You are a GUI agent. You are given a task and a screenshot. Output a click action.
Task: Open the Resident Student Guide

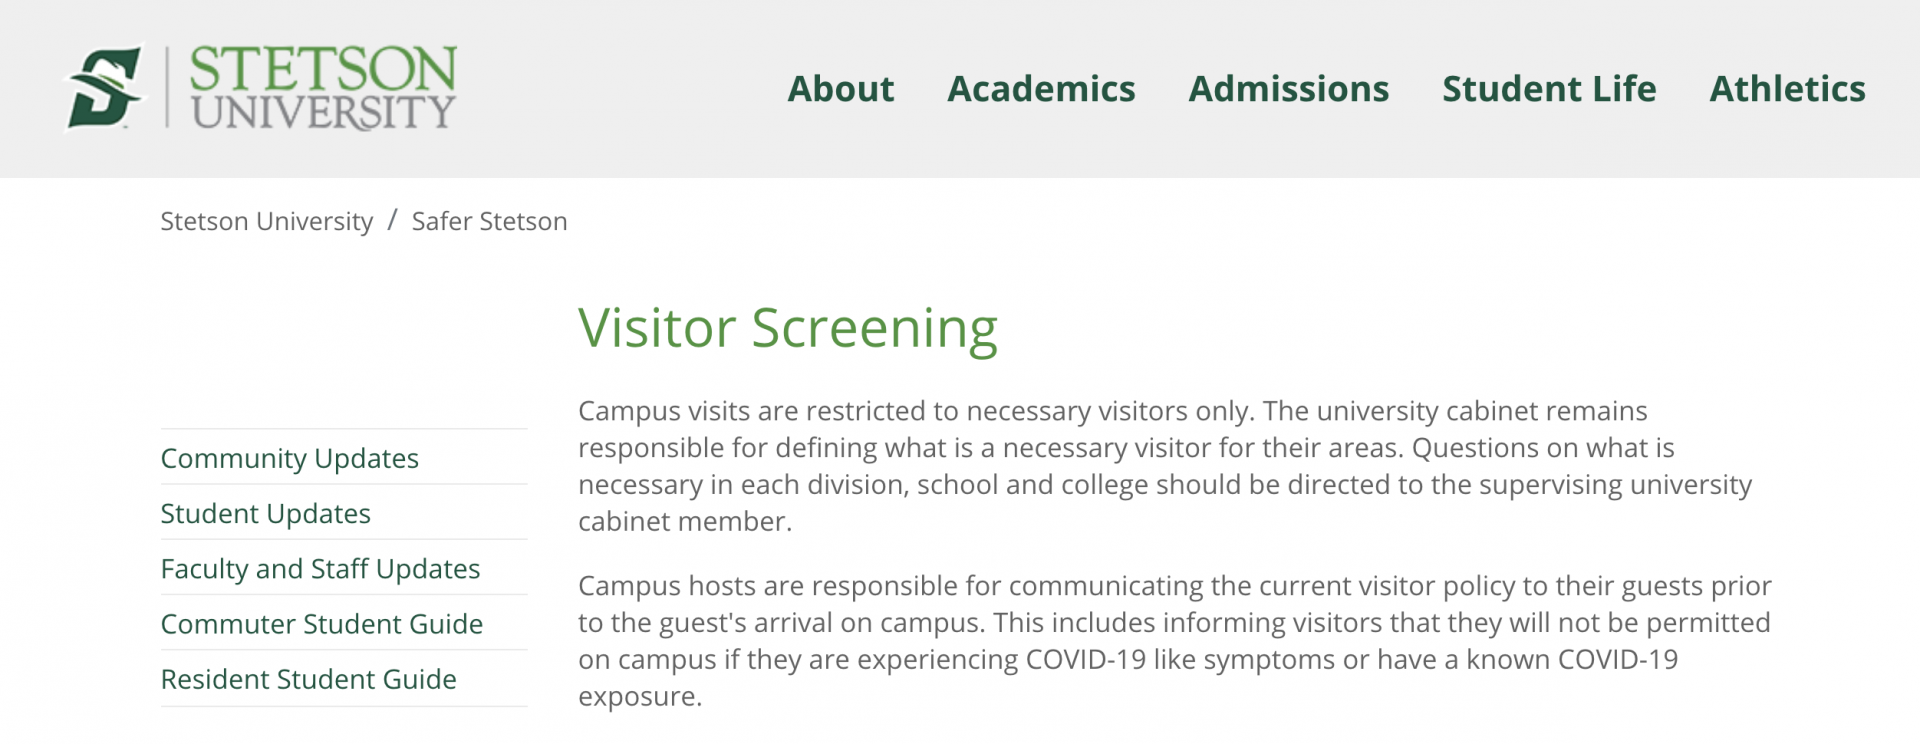(x=308, y=679)
